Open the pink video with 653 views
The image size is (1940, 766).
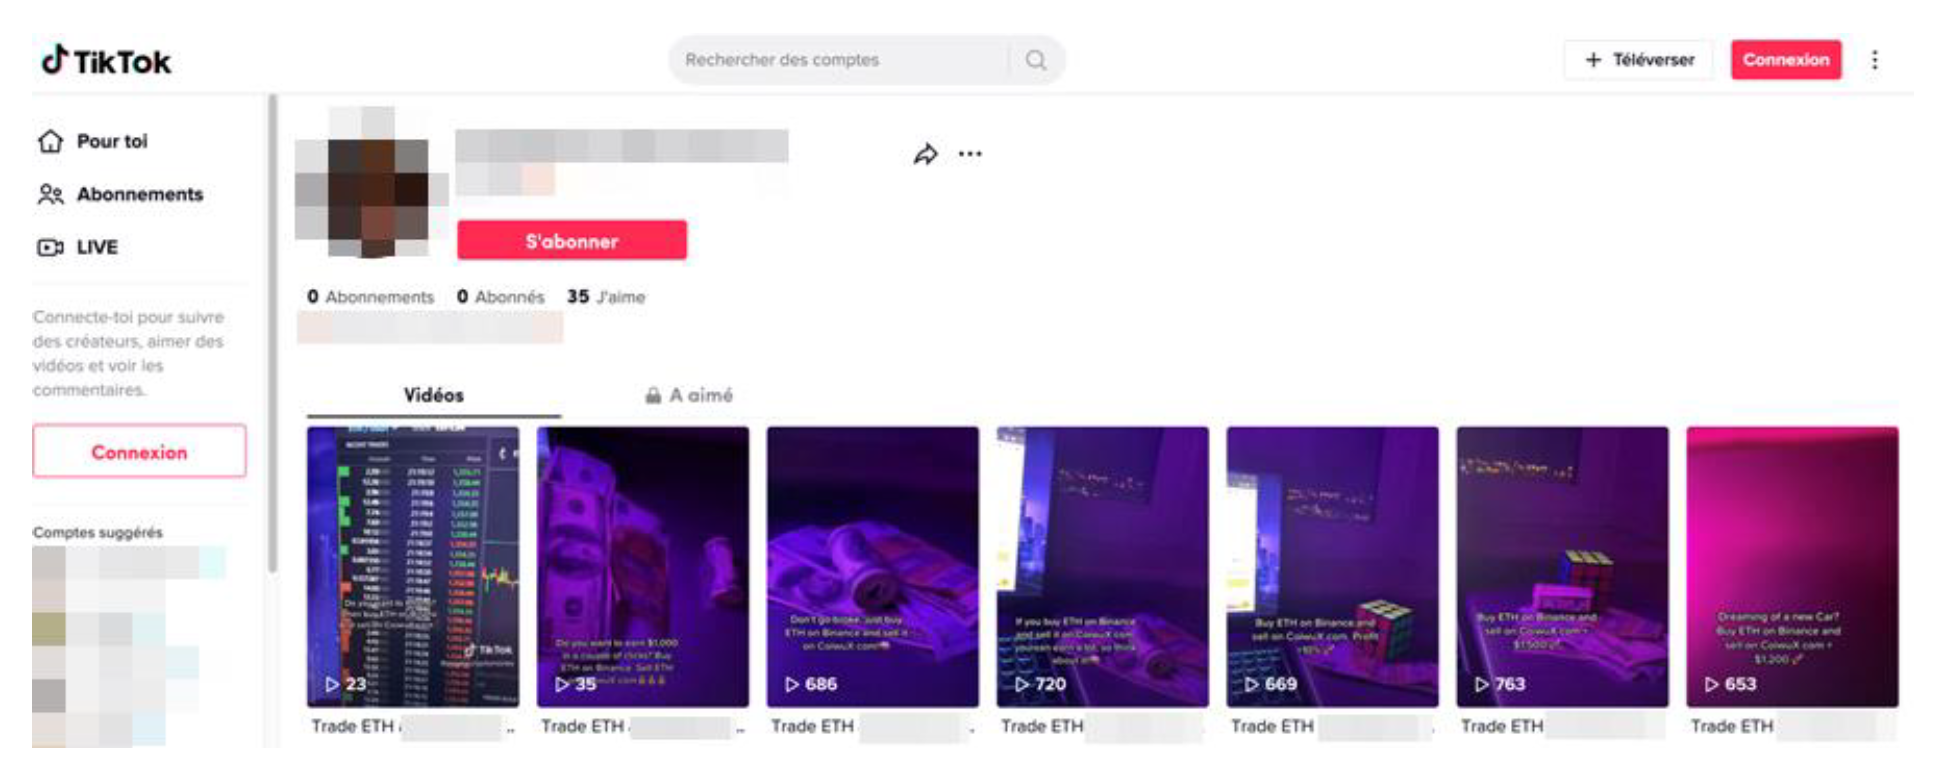pyautogui.click(x=1792, y=567)
